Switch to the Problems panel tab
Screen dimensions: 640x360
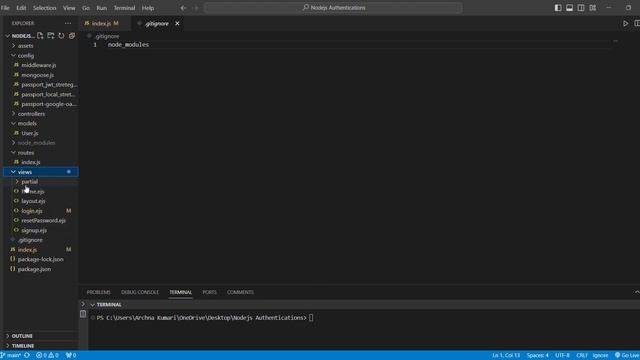(x=98, y=292)
